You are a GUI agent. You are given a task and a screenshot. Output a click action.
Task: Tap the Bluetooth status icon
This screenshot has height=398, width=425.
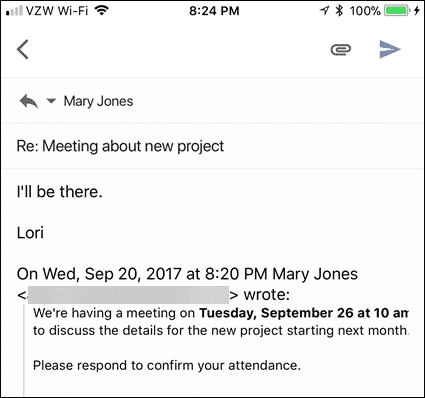pos(339,11)
